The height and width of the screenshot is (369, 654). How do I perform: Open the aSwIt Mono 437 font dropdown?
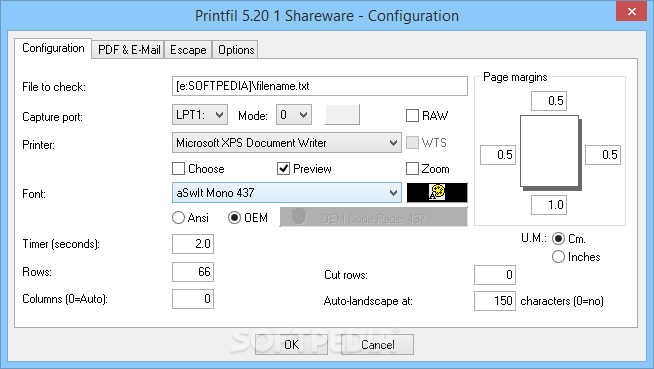point(287,193)
